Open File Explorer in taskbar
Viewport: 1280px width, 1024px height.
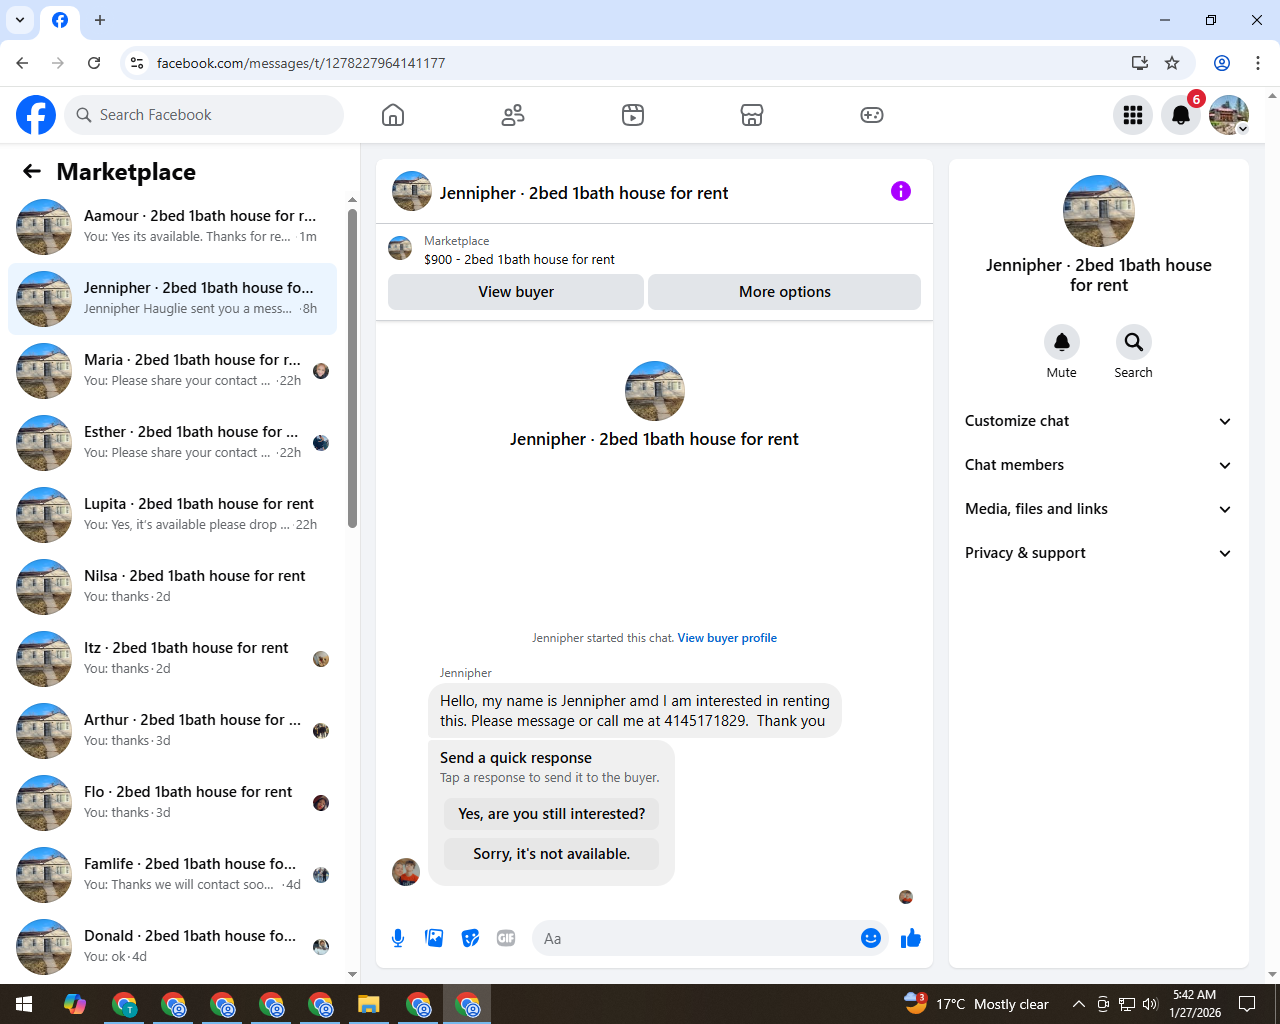coord(369,1004)
